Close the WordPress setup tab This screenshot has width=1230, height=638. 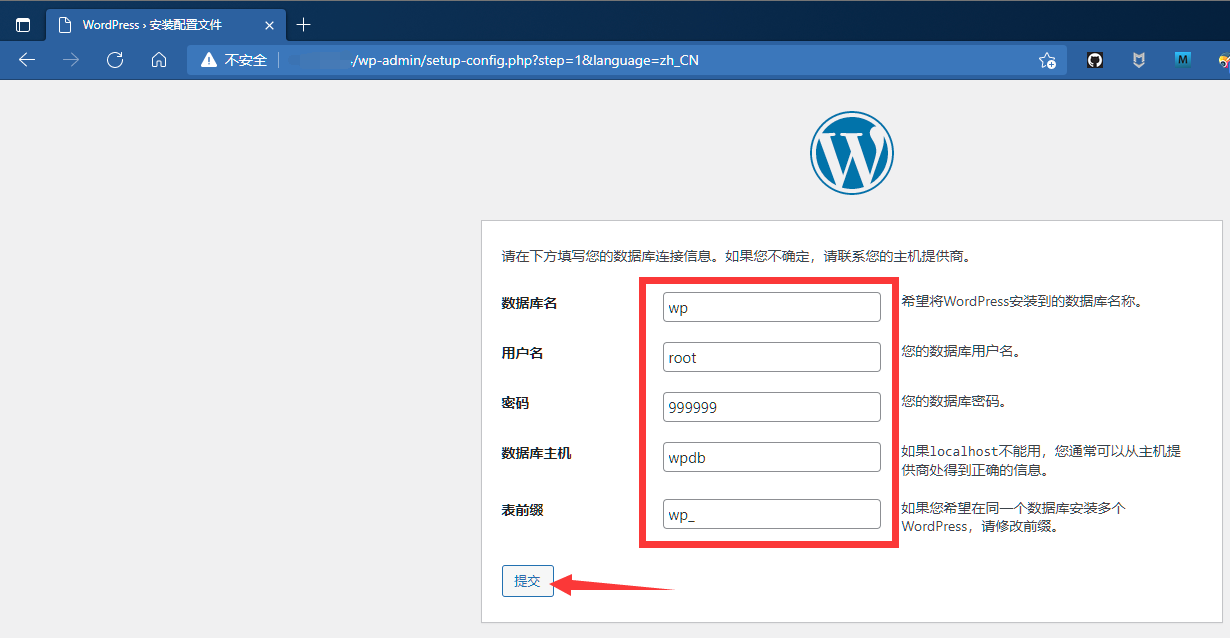[269, 25]
